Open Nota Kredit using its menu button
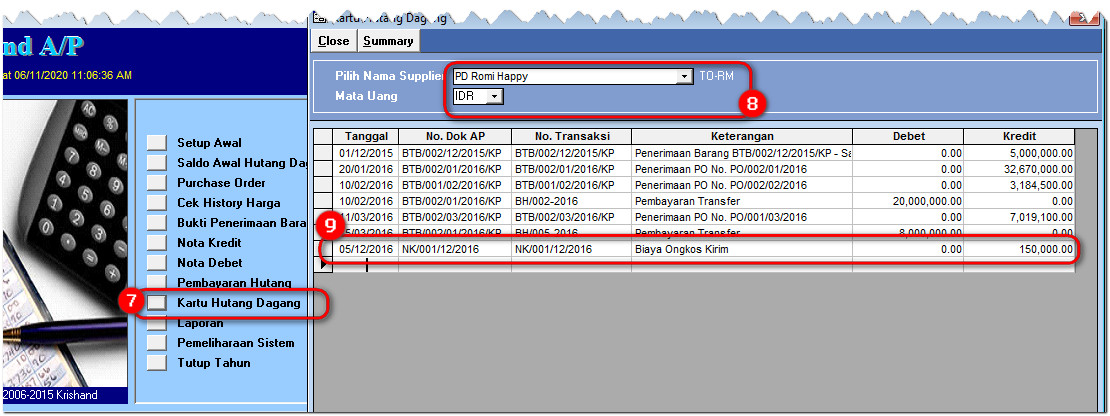 [x=156, y=242]
